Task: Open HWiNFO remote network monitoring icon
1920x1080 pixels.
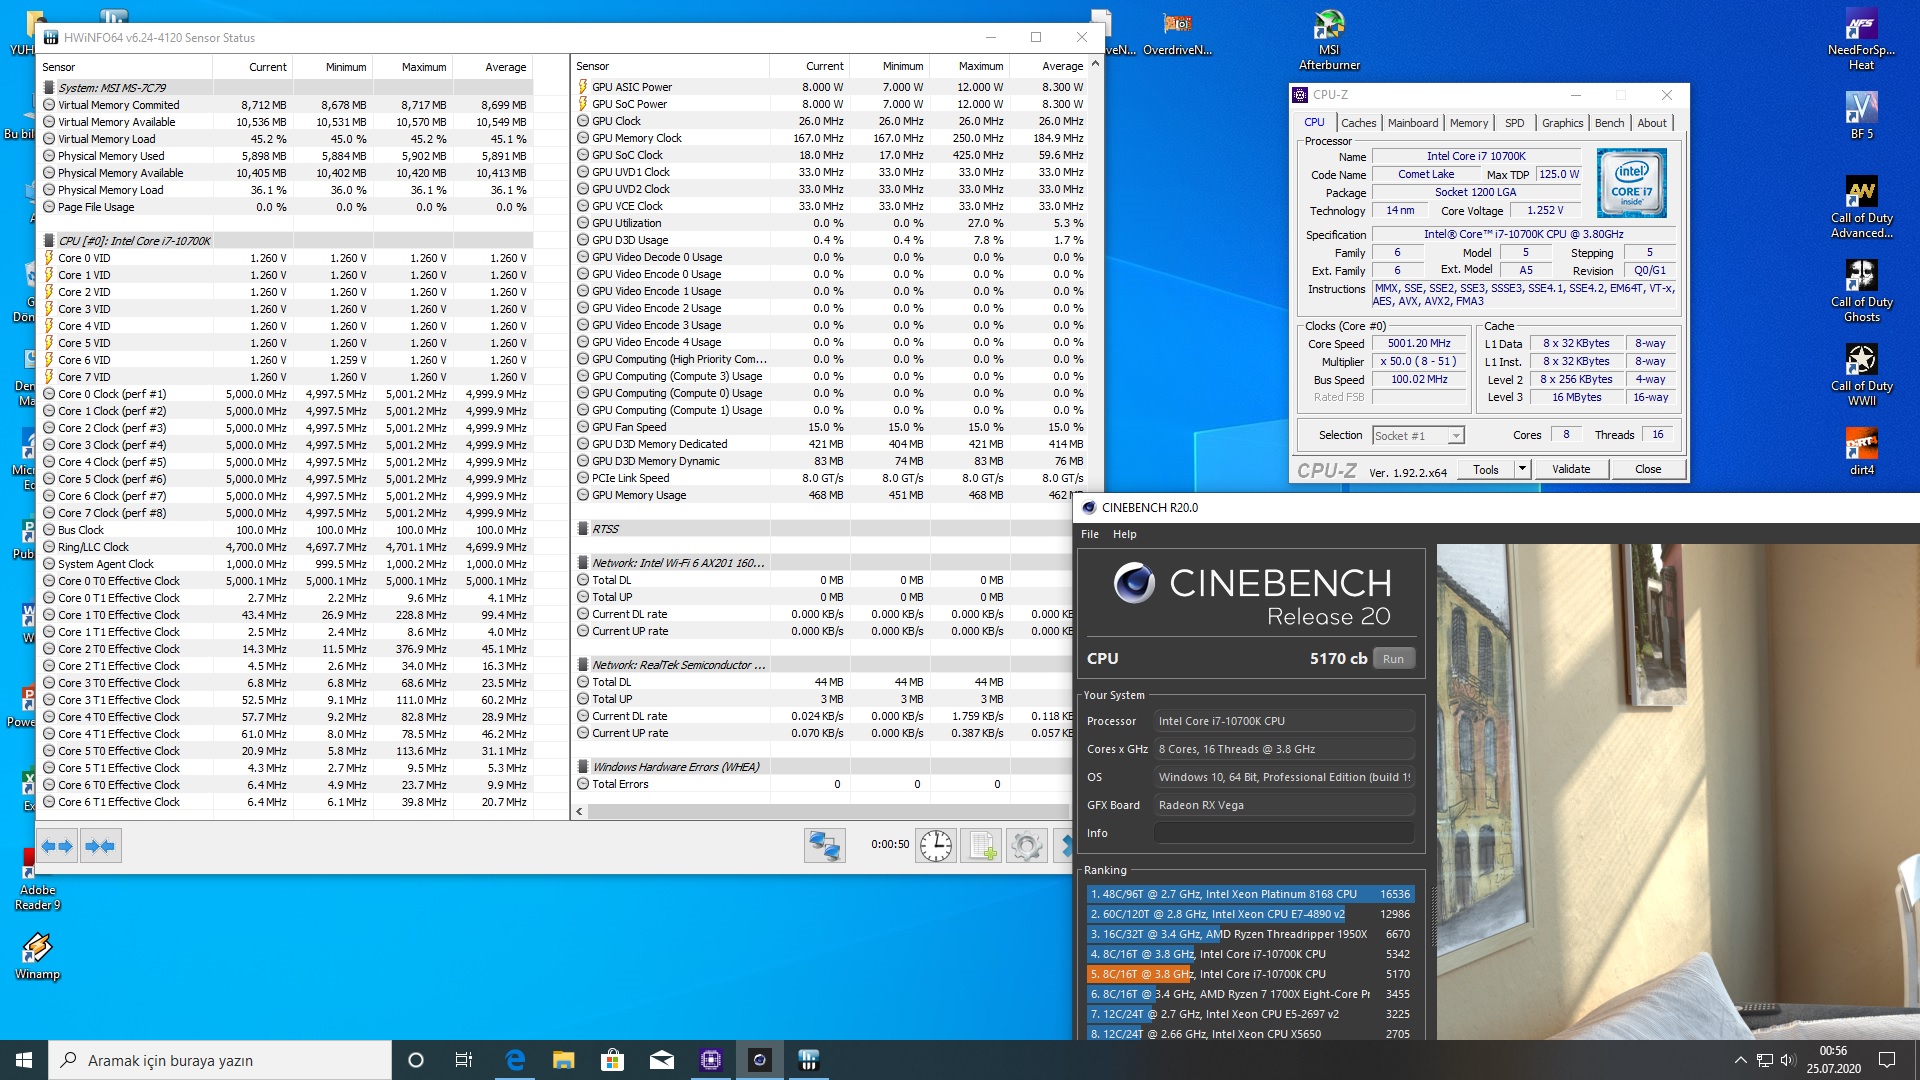Action: click(x=824, y=846)
